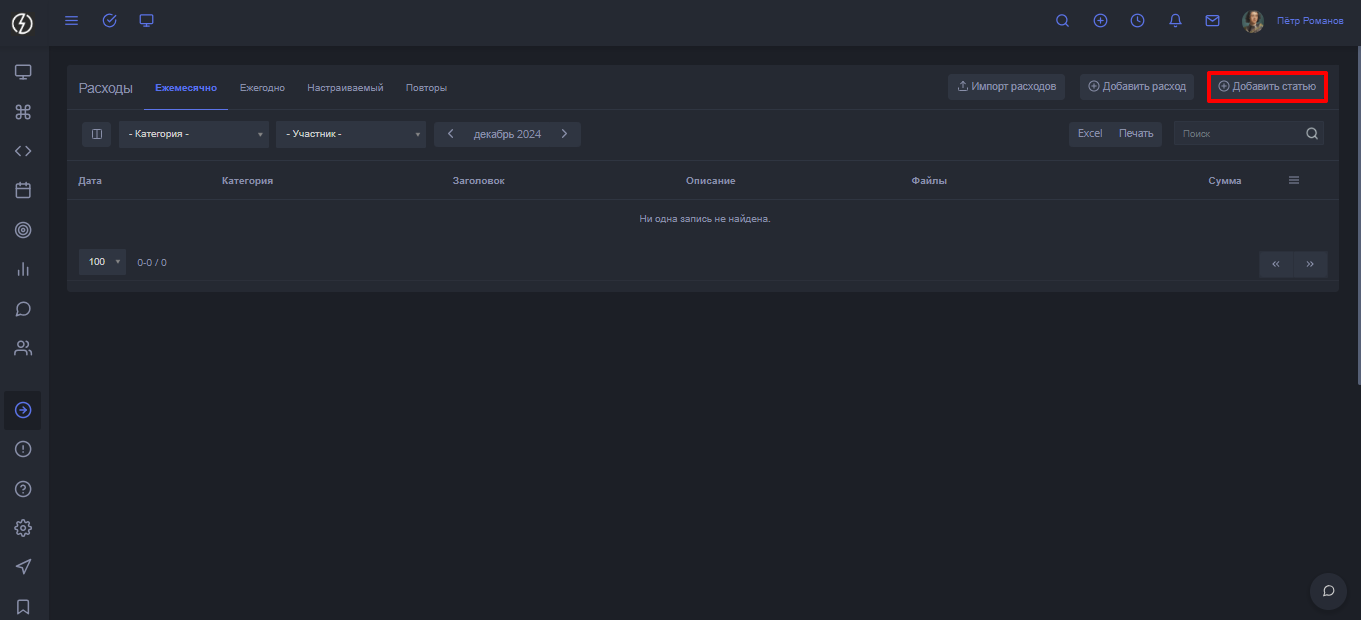The height and width of the screenshot is (620, 1361).
Task: Click the chat bubble floating button
Action: click(x=1328, y=591)
